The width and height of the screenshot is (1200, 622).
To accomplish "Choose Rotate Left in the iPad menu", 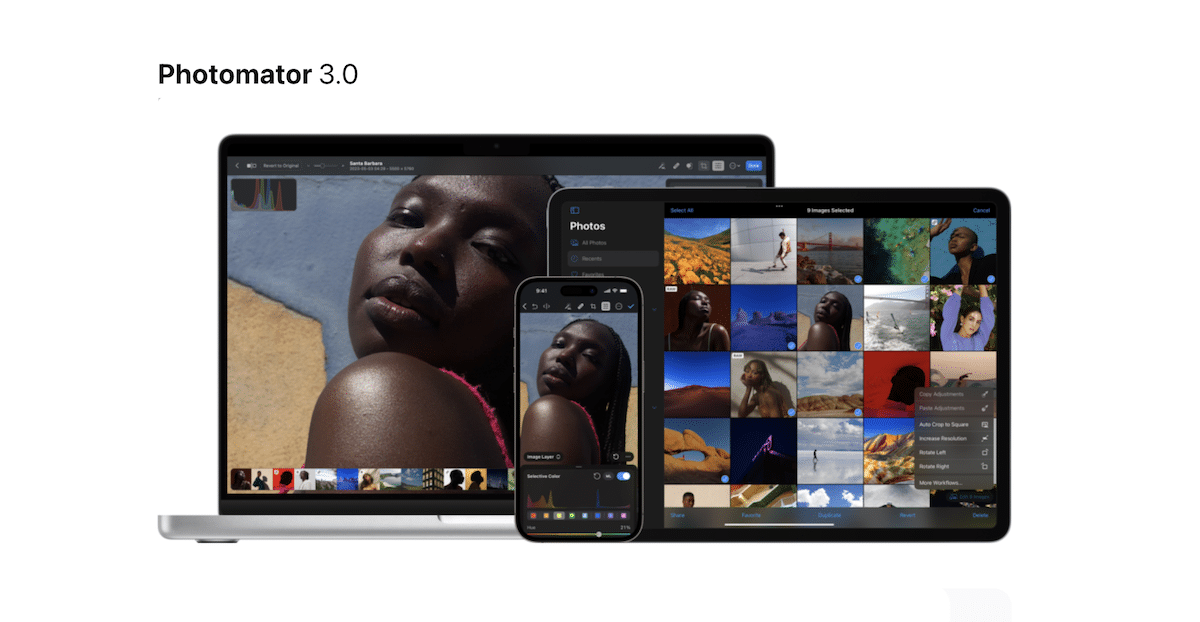I will coord(954,453).
